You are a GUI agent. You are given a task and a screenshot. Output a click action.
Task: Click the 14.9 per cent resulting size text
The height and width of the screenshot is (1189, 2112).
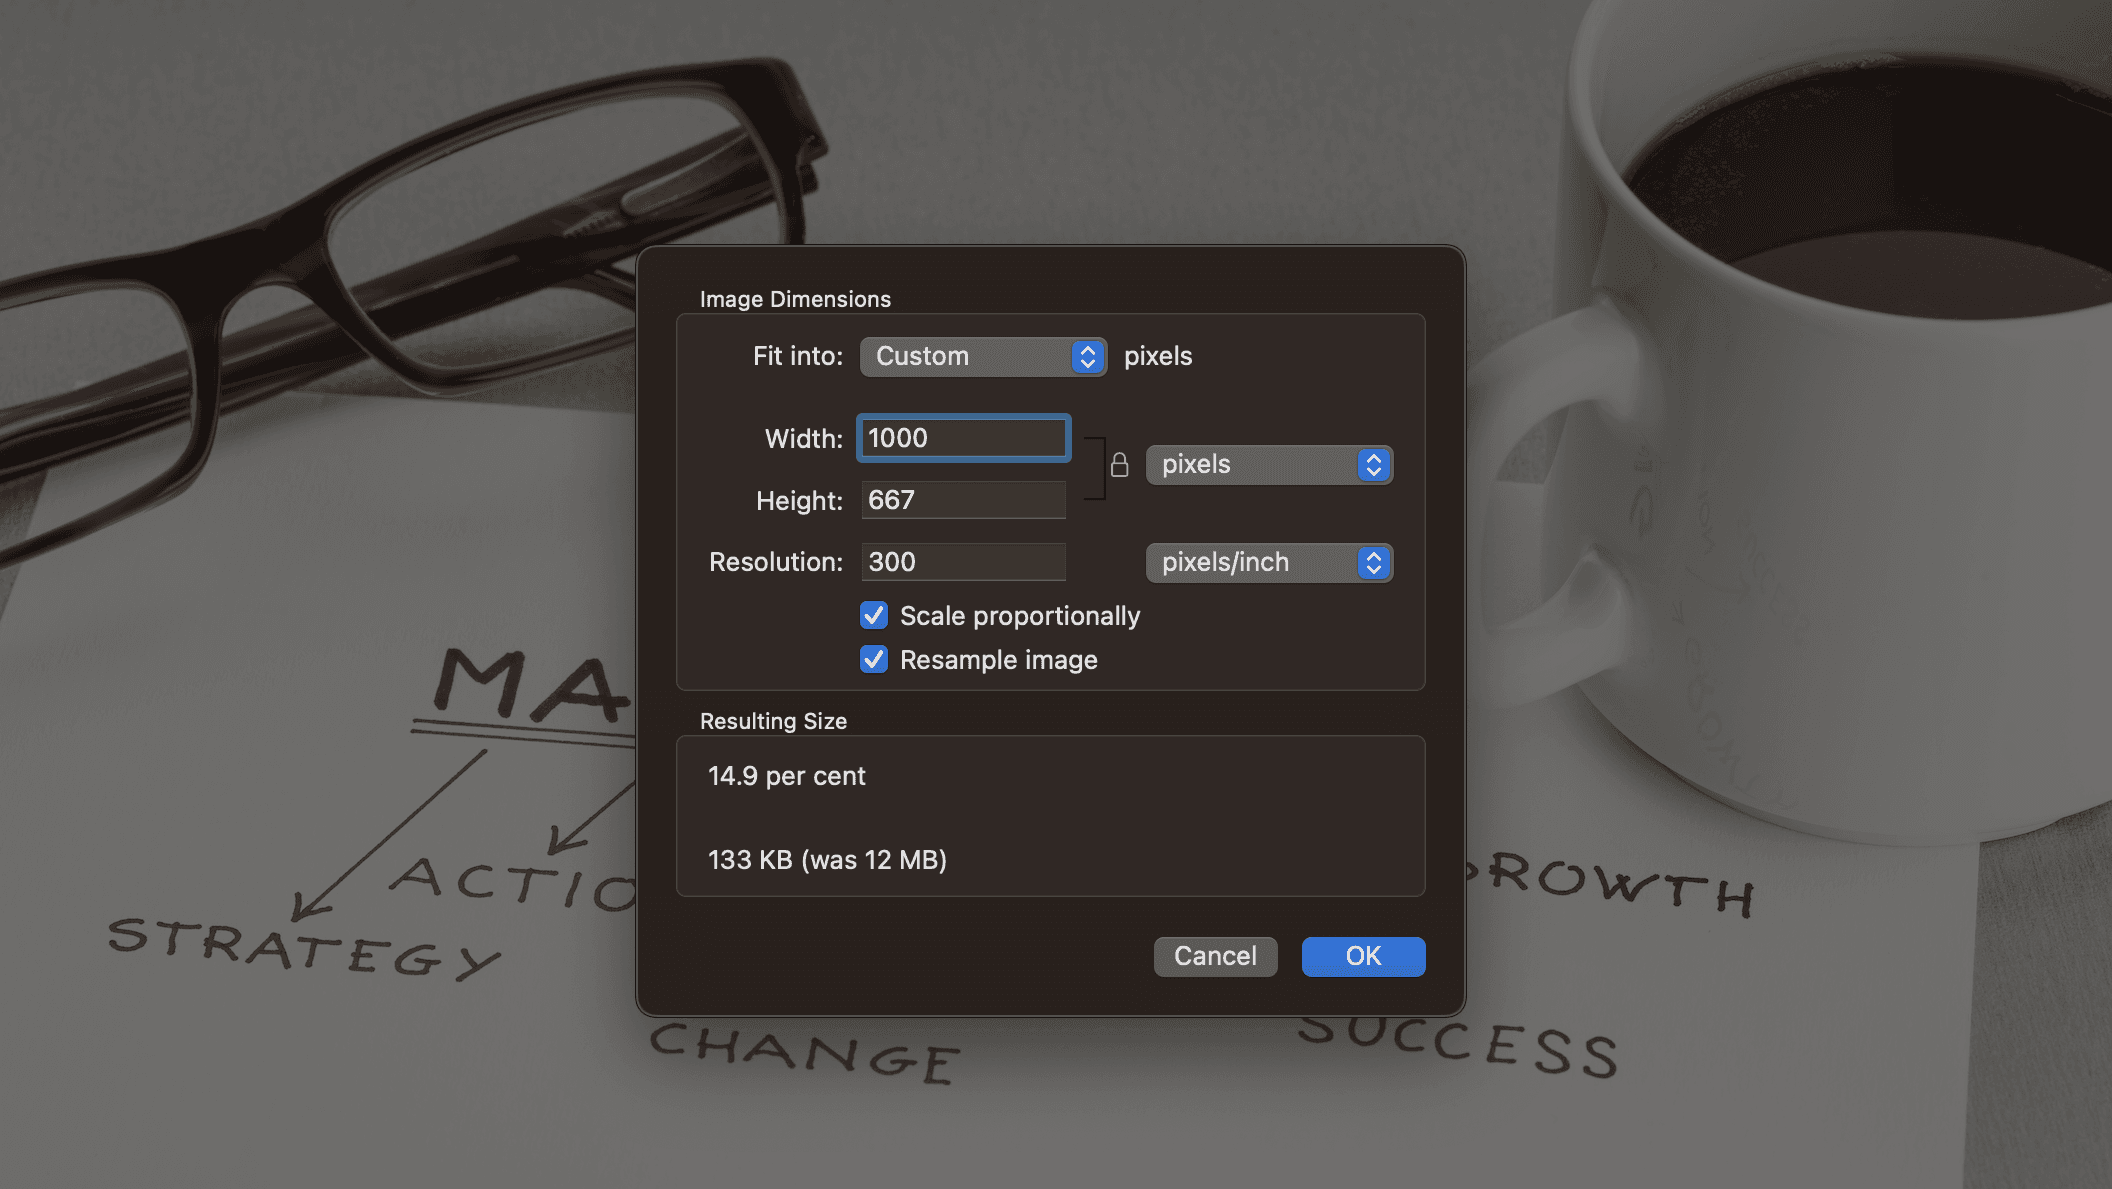[x=786, y=776]
